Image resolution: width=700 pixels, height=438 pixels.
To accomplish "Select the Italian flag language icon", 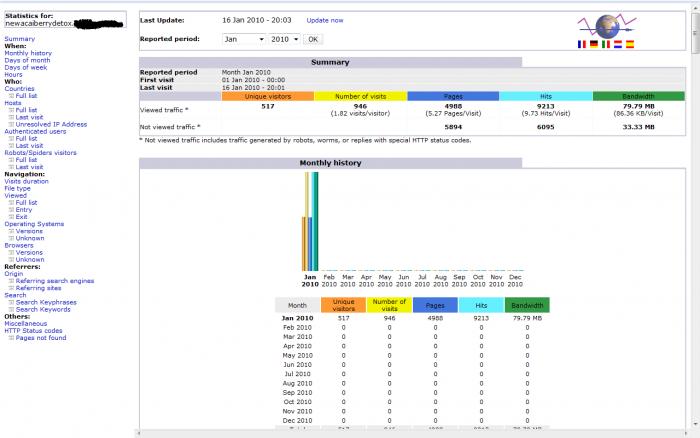I will tap(606, 45).
